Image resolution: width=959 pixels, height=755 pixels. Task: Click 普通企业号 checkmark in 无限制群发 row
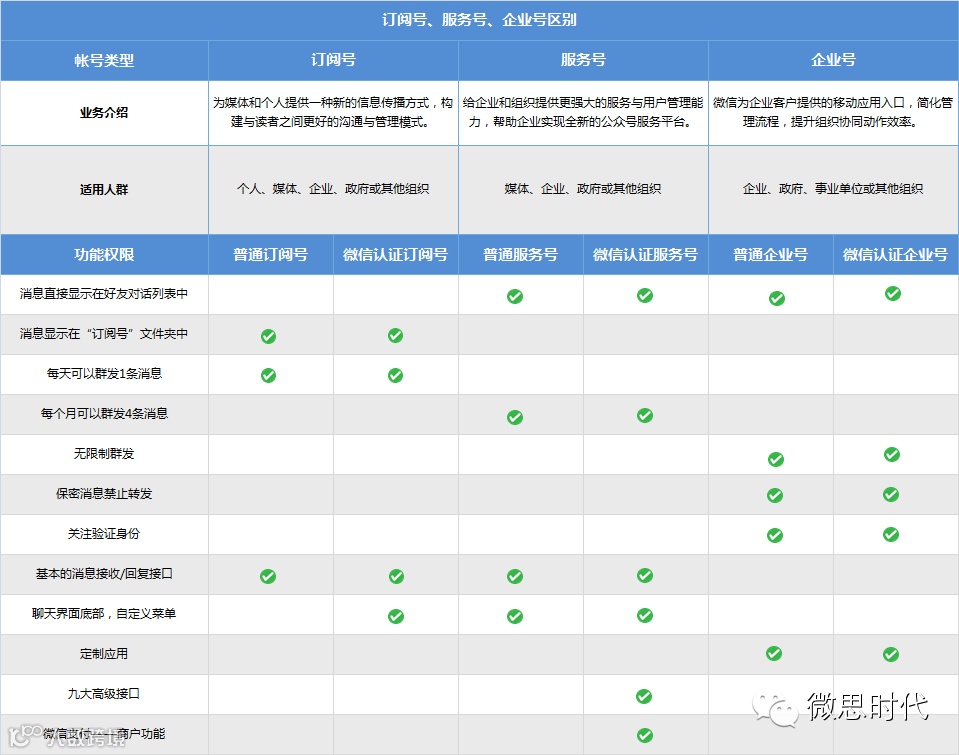click(x=776, y=459)
